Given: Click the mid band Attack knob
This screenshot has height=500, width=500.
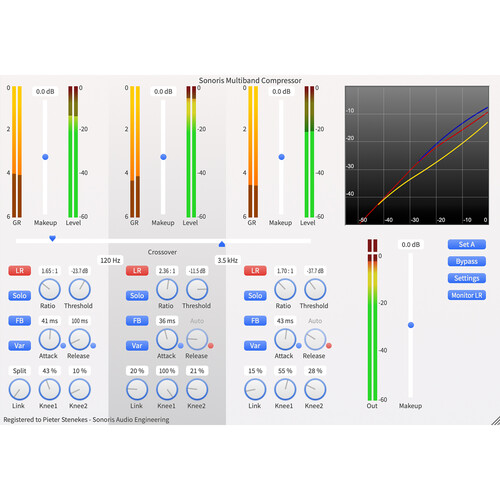Looking at the screenshot, I should pos(167,339).
